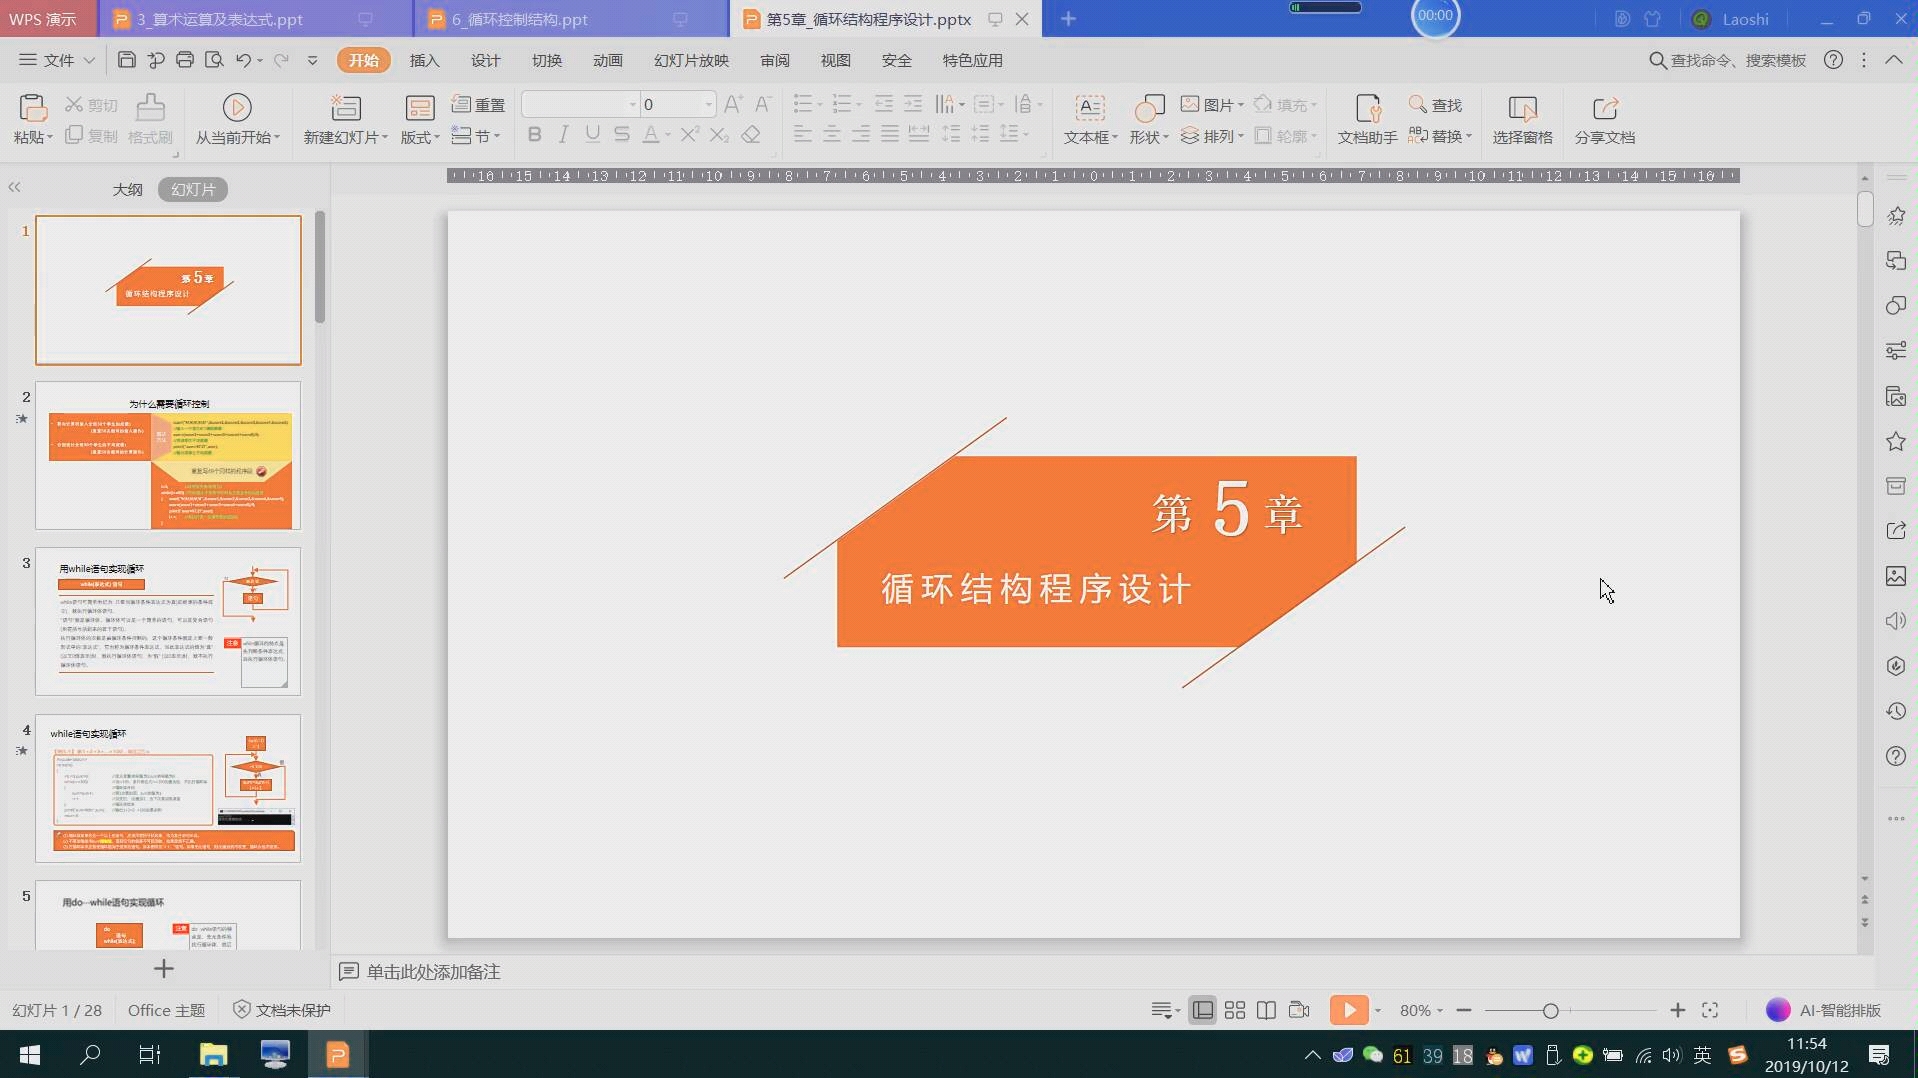Switch to the 插入 ribbon tab
Screen dimensions: 1918x1078
pos(424,60)
